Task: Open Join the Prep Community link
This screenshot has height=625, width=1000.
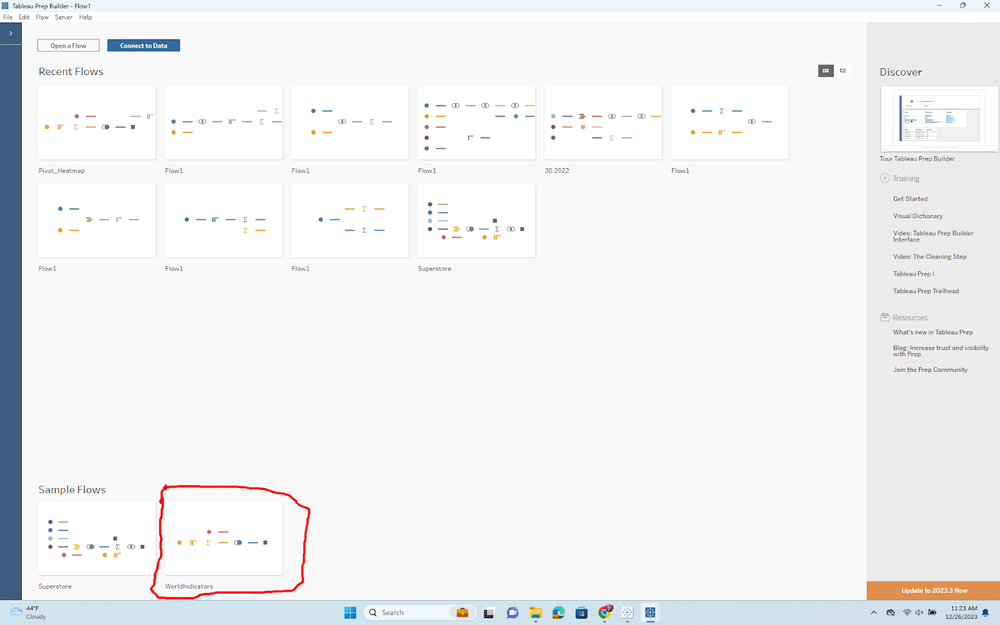Action: tap(930, 370)
